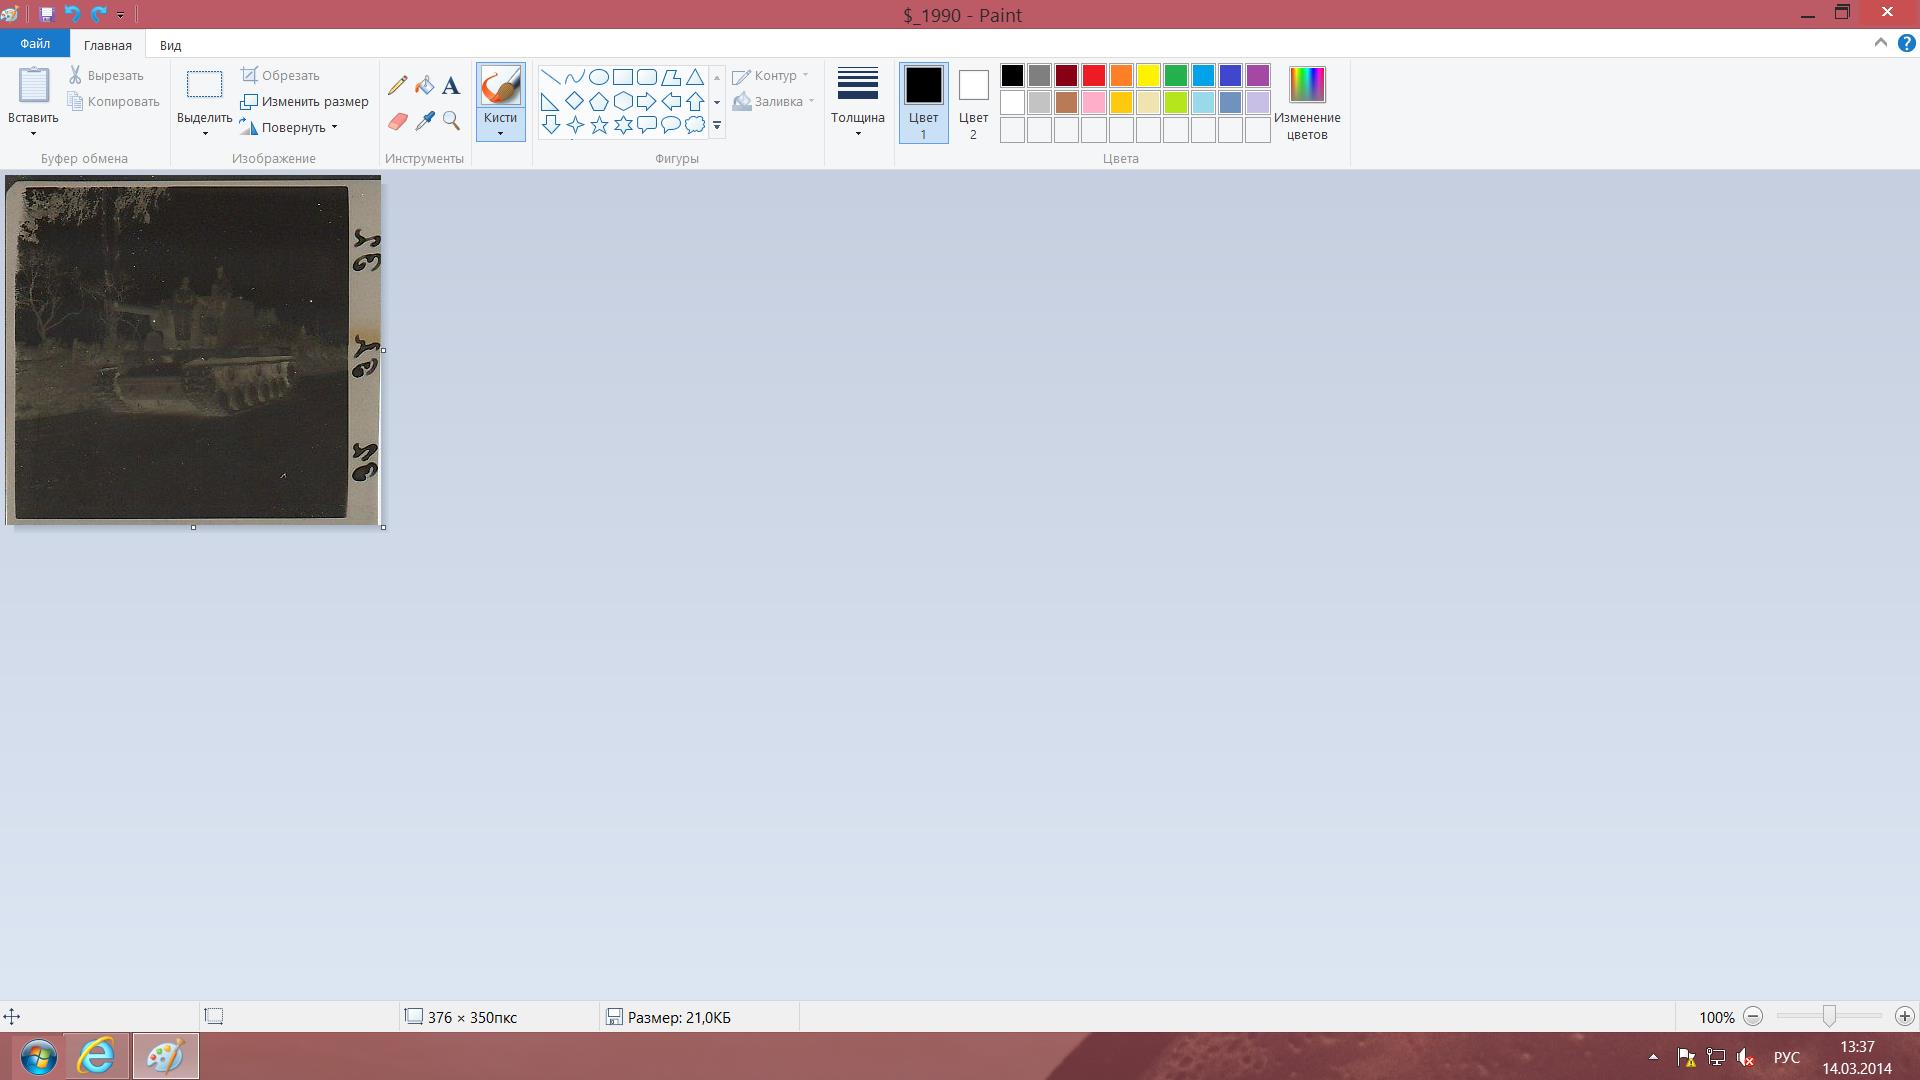1920x1080 pixels.
Task: Open the Файл menu
Action: click(x=35, y=44)
